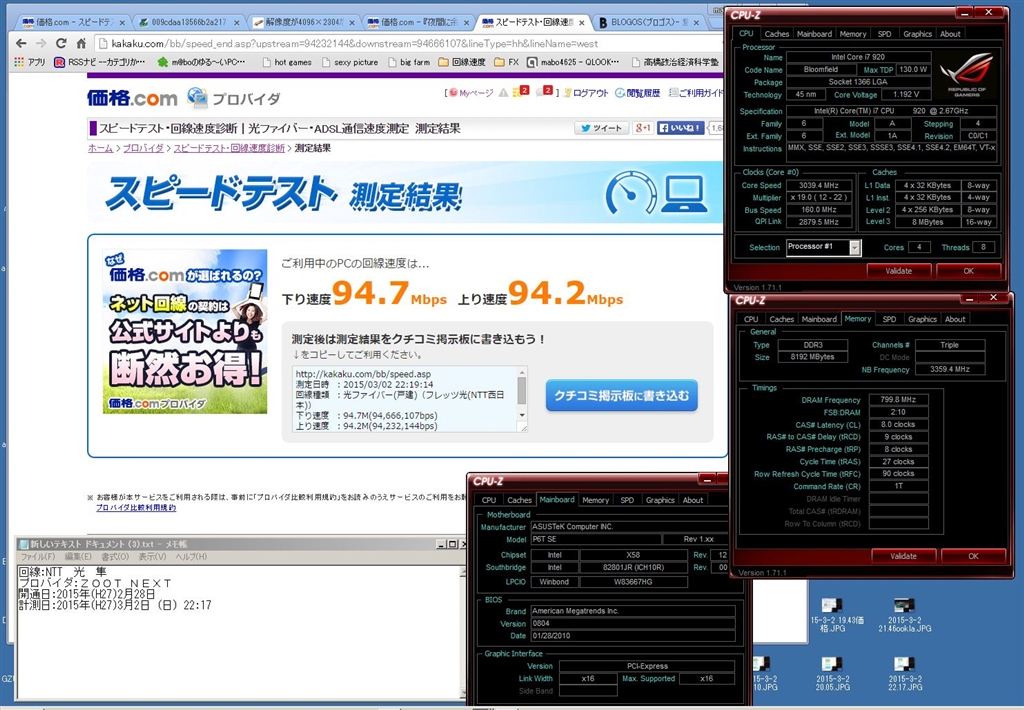
Task: Click the result textbox scrollbar down arrow
Action: (x=522, y=415)
